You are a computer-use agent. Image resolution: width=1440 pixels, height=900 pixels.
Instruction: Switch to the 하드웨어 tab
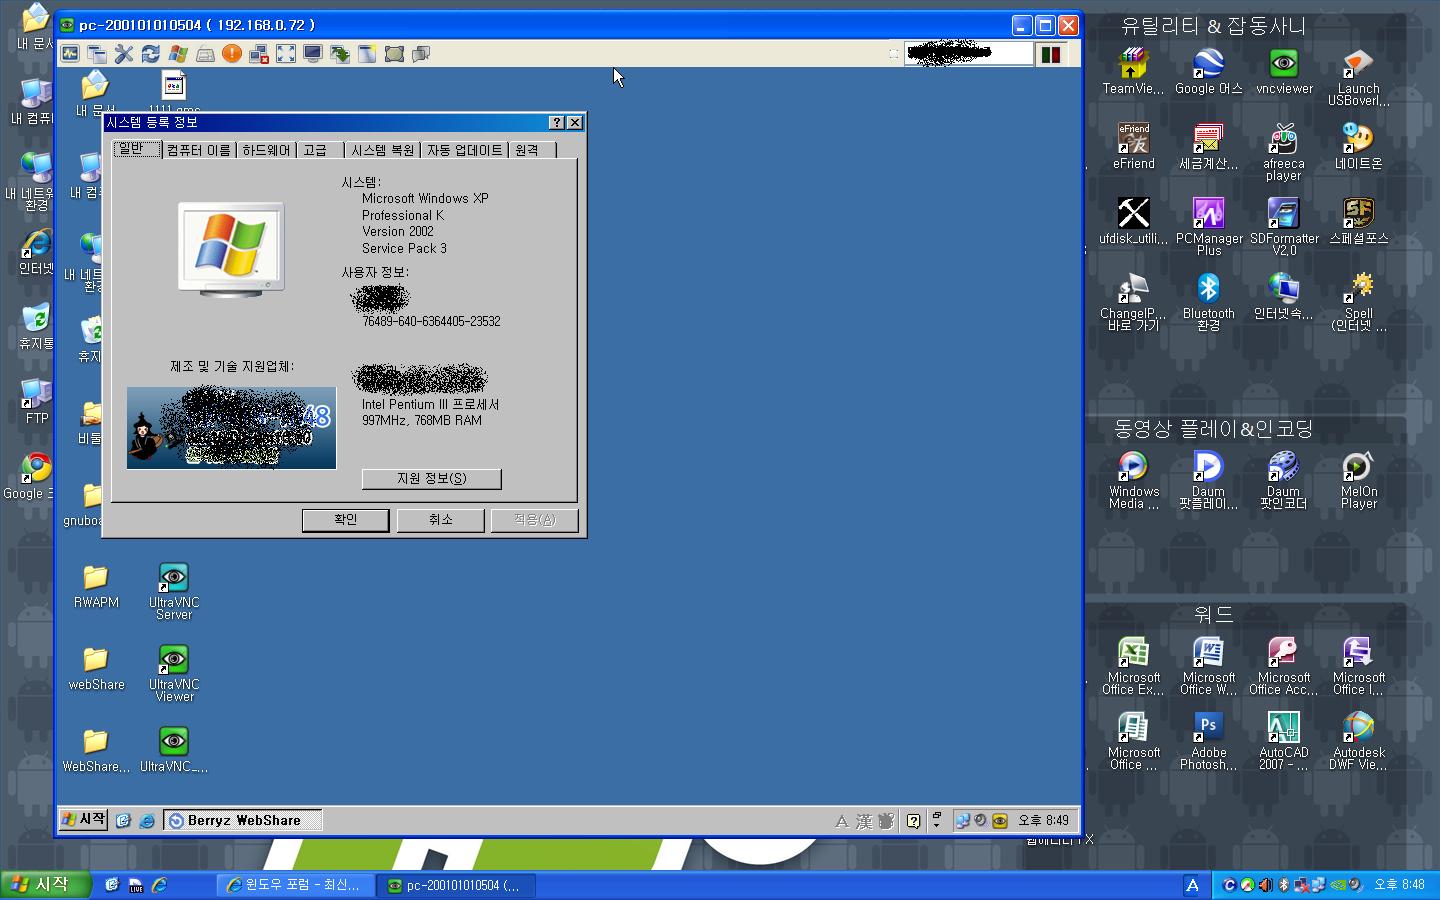point(266,150)
